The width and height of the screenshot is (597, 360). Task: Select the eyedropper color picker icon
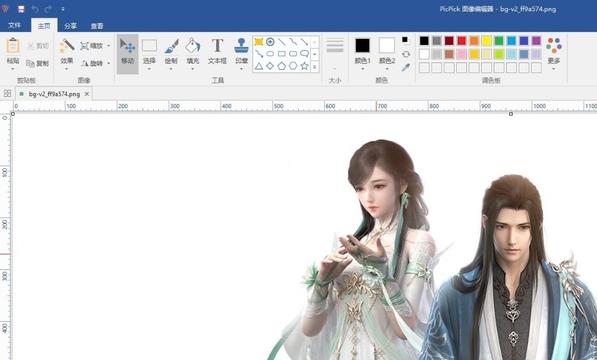406,67
